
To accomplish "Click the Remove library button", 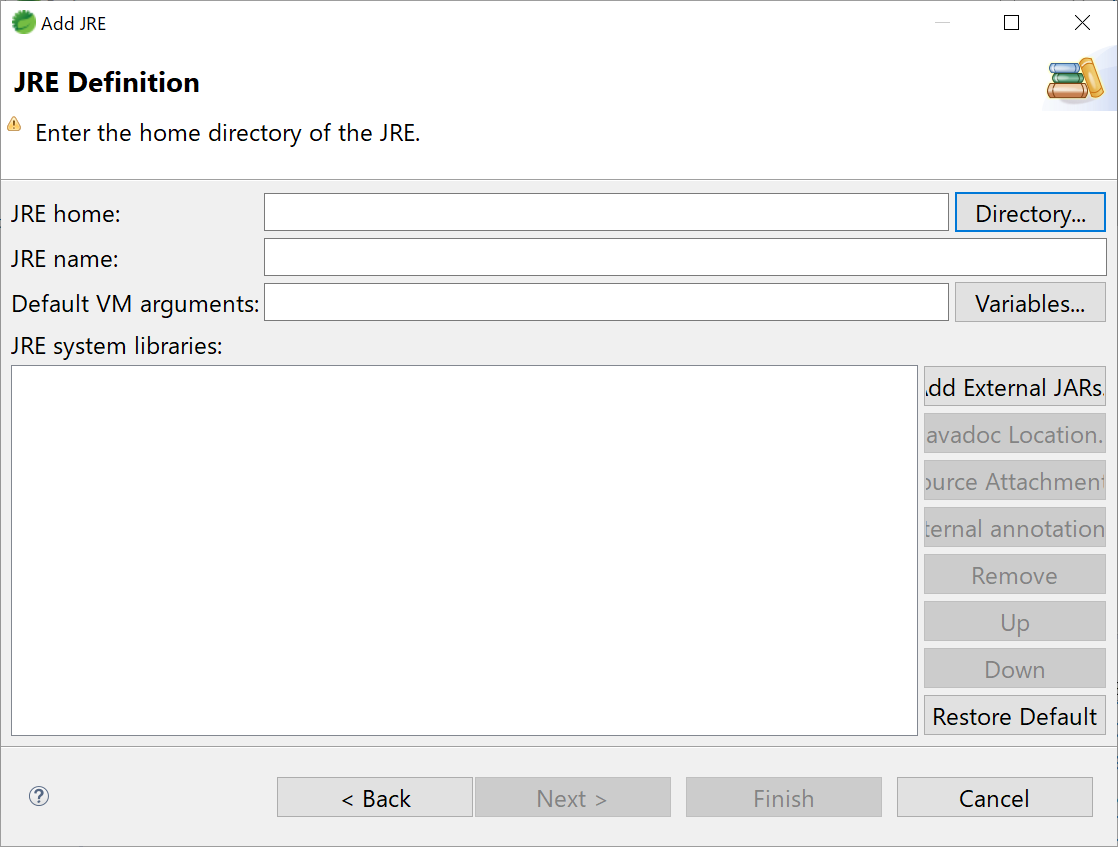I will tap(1015, 575).
